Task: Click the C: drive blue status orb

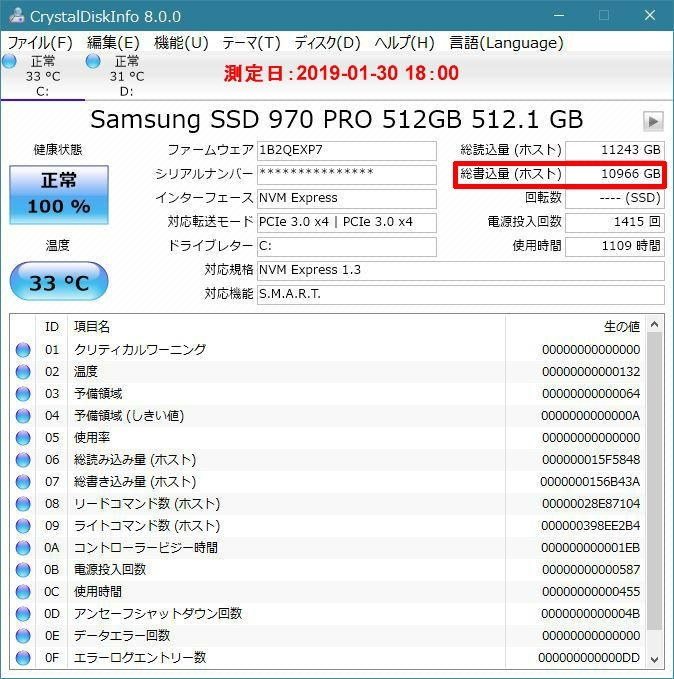Action: pyautogui.click(x=9, y=61)
